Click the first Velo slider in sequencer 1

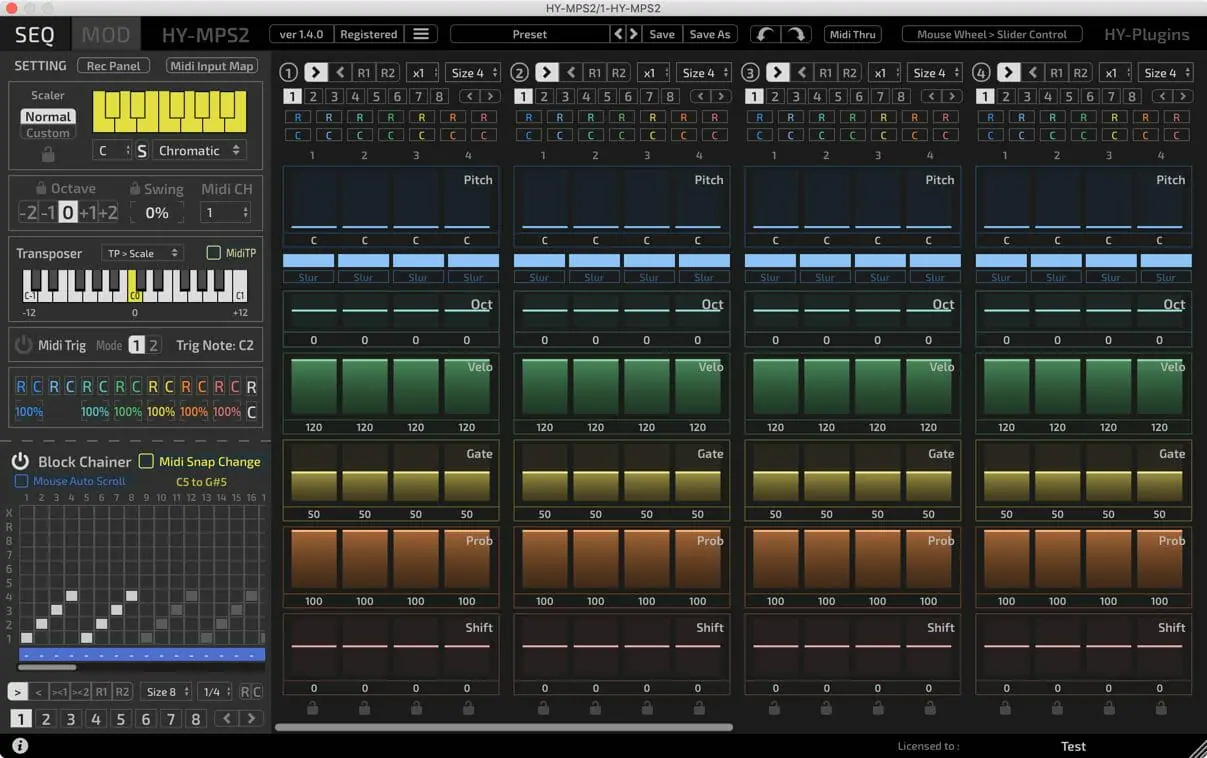point(314,386)
